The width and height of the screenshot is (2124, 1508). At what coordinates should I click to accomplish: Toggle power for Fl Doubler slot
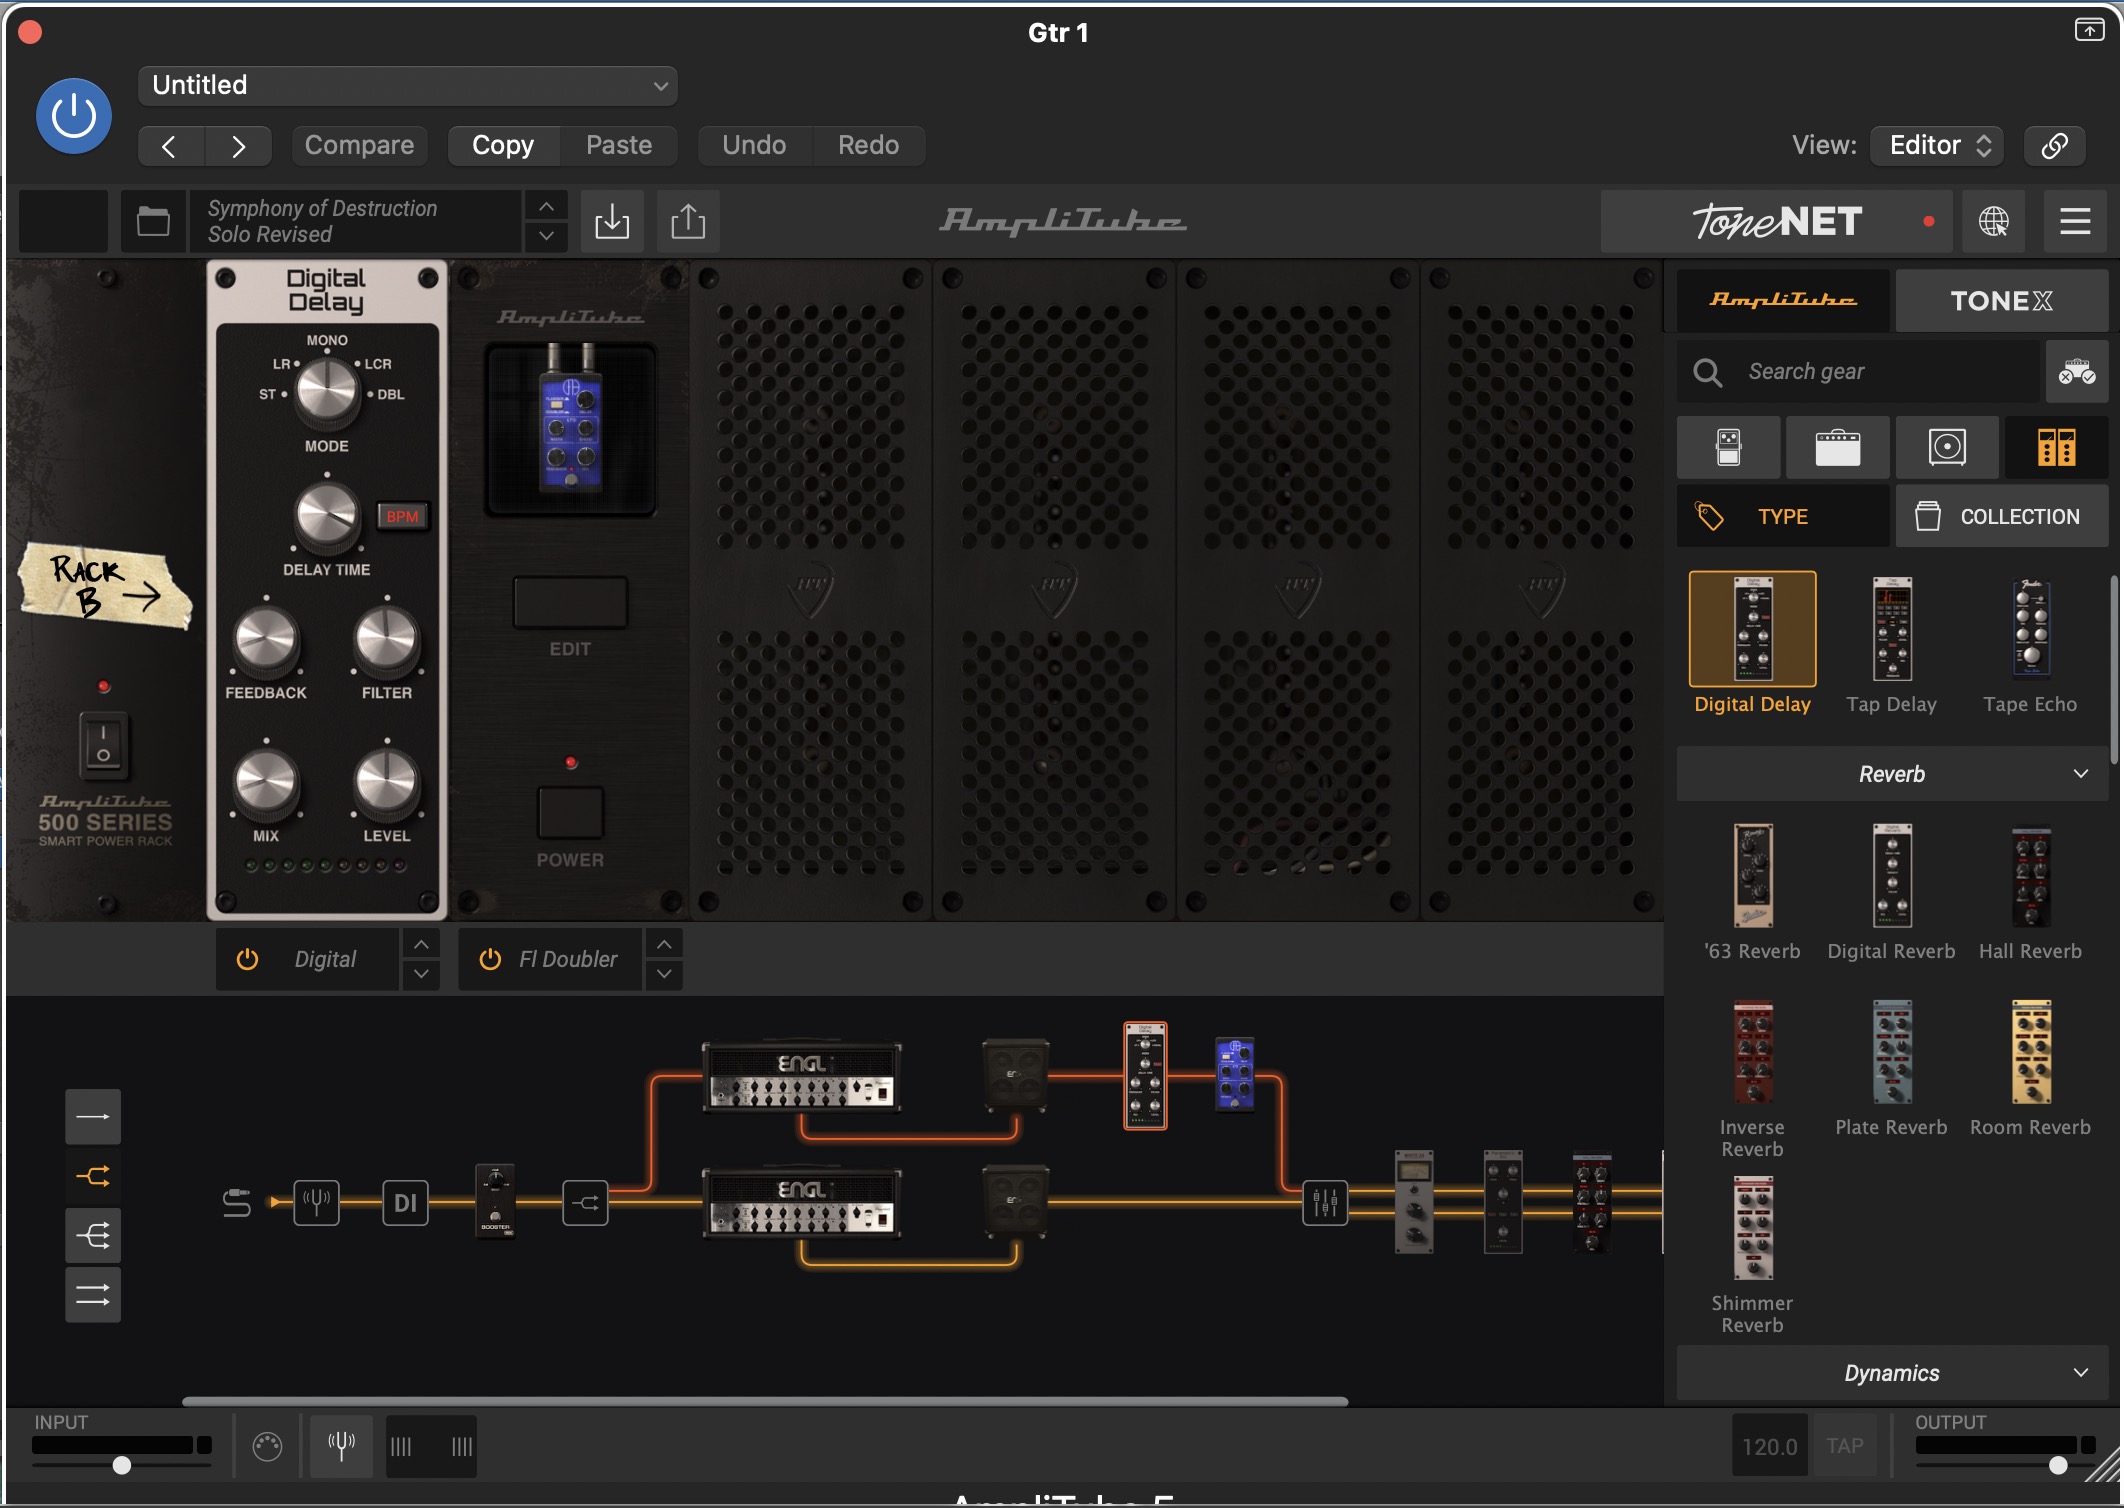click(x=490, y=959)
